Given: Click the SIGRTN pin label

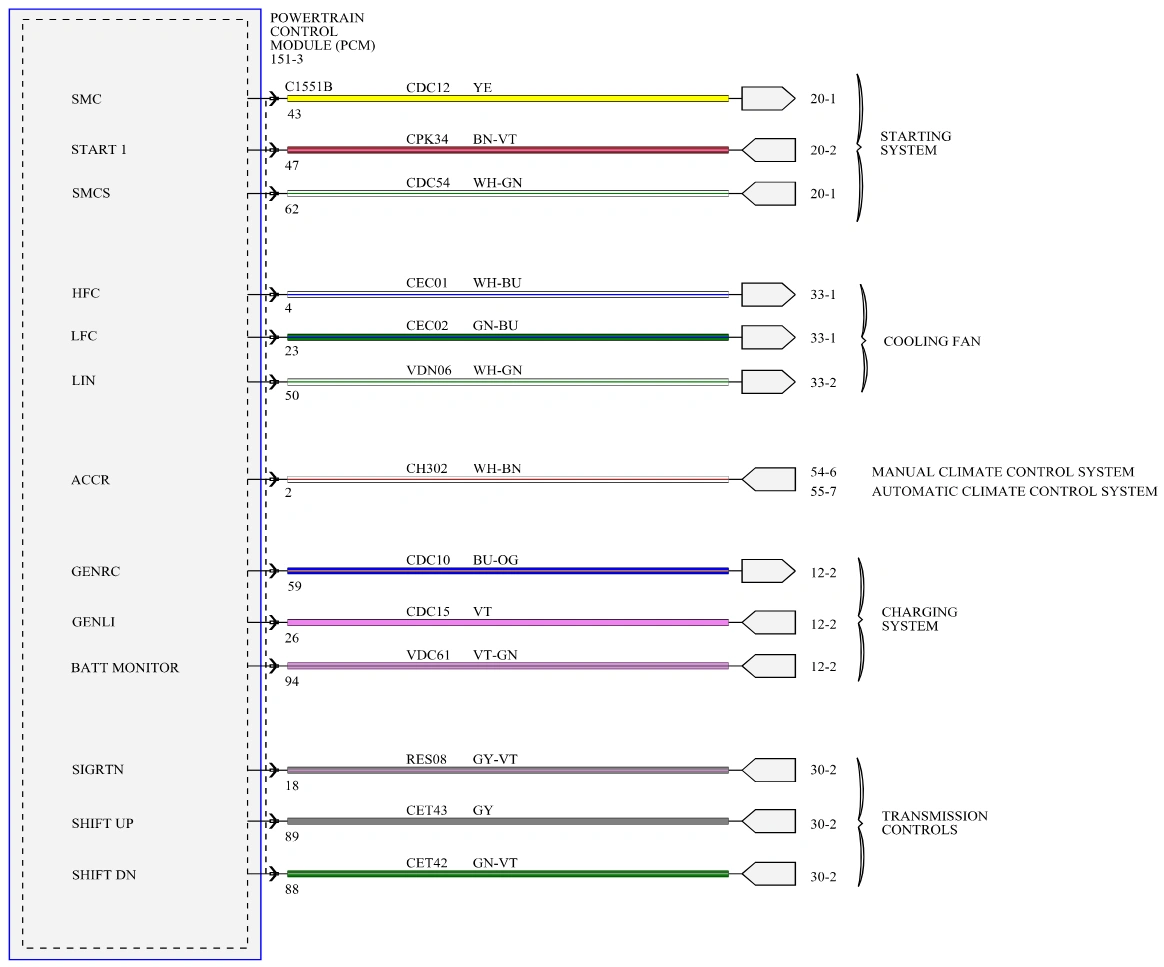Looking at the screenshot, I should pos(97,770).
